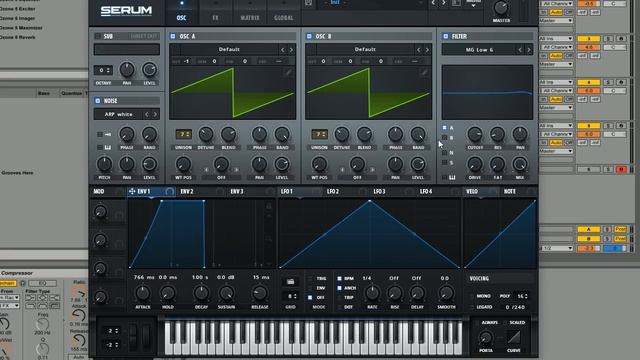Click previous warp mode arrow in OSC A
640x360 pixels.
coord(206,169)
